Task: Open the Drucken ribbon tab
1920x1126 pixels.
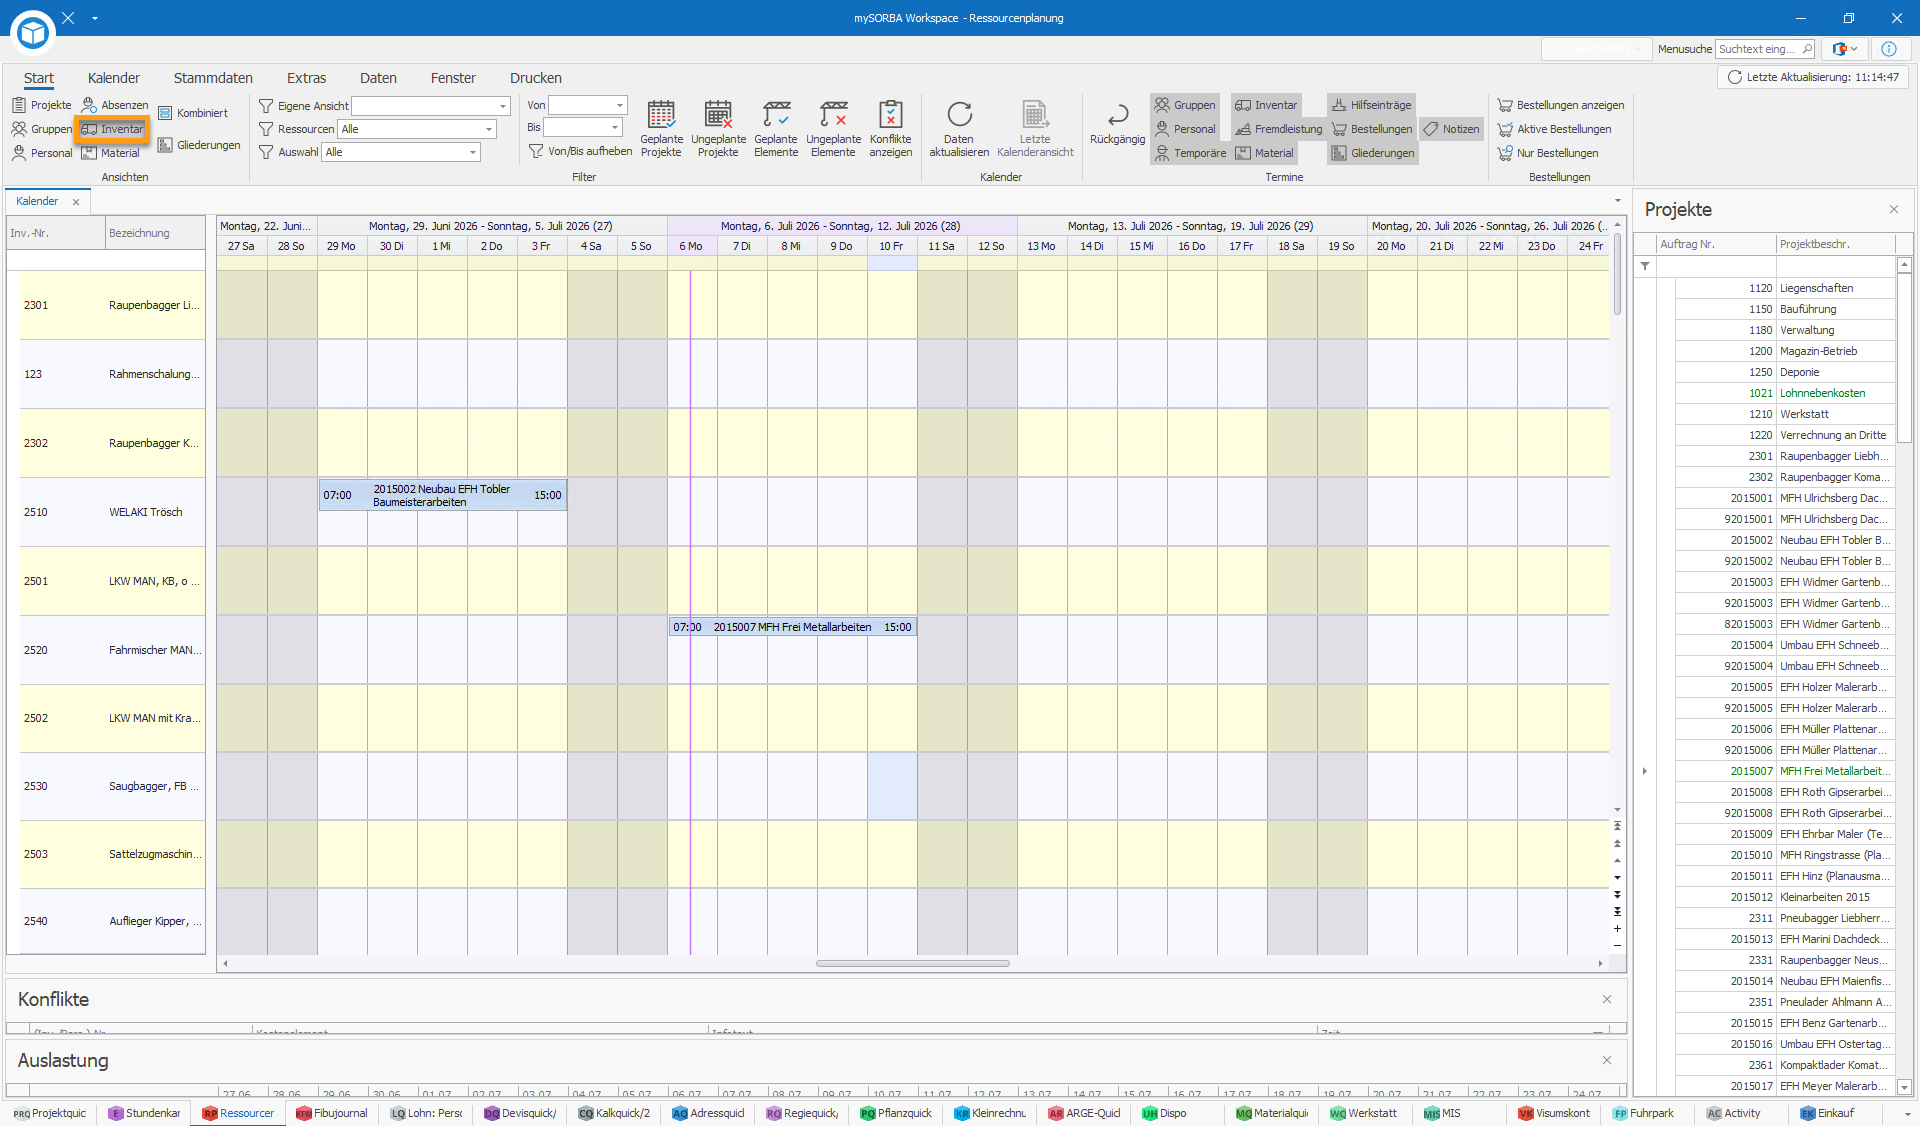Action: pos(536,78)
